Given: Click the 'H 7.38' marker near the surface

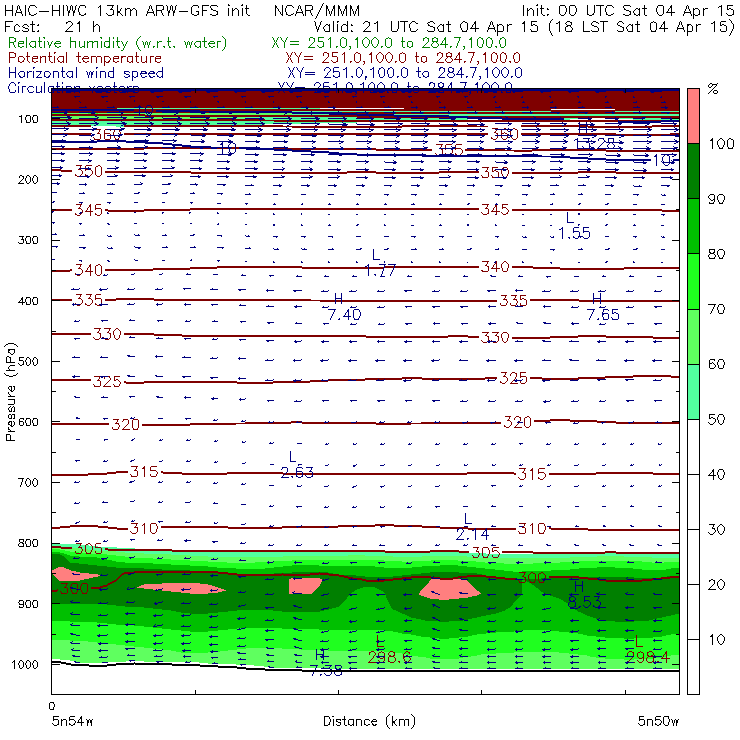Looking at the screenshot, I should (x=326, y=663).
